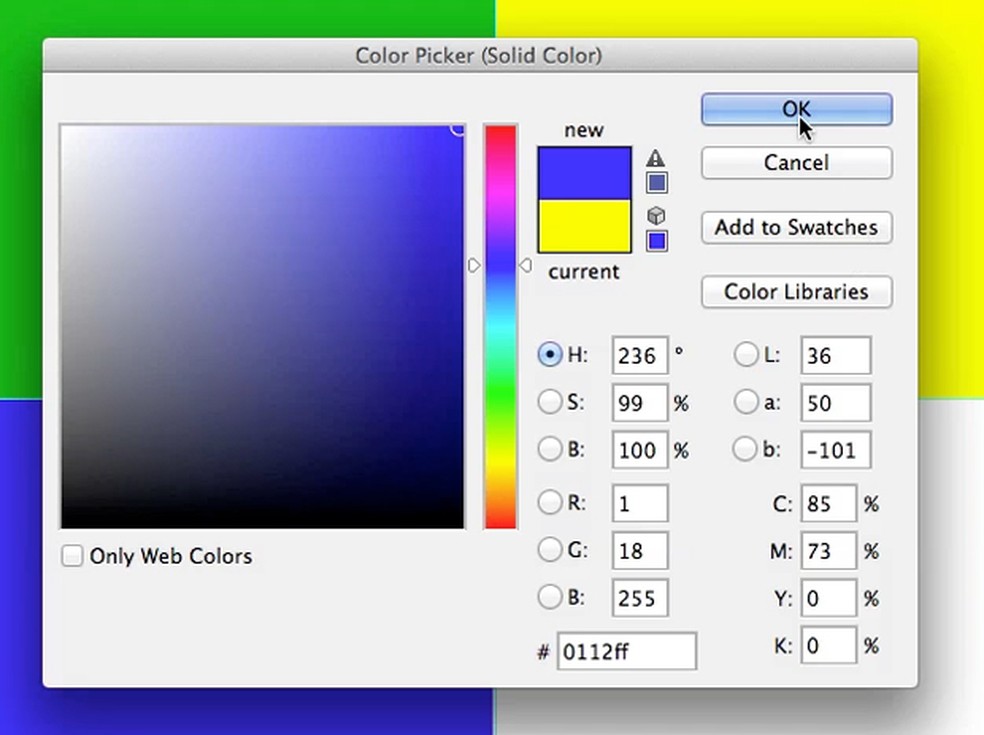
Task: Click the K black field showing 0
Action: (828, 645)
